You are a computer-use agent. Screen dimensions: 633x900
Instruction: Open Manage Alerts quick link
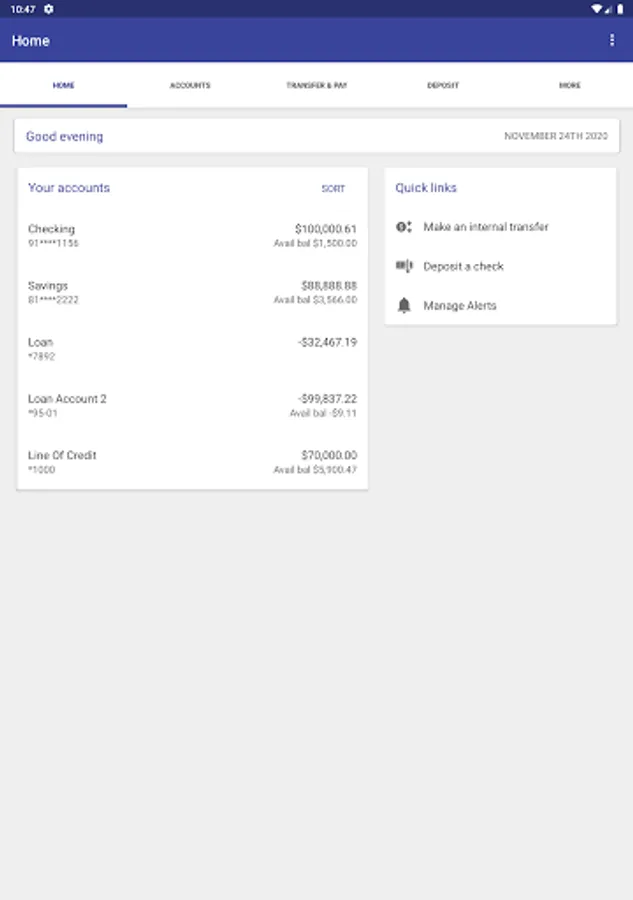point(460,306)
